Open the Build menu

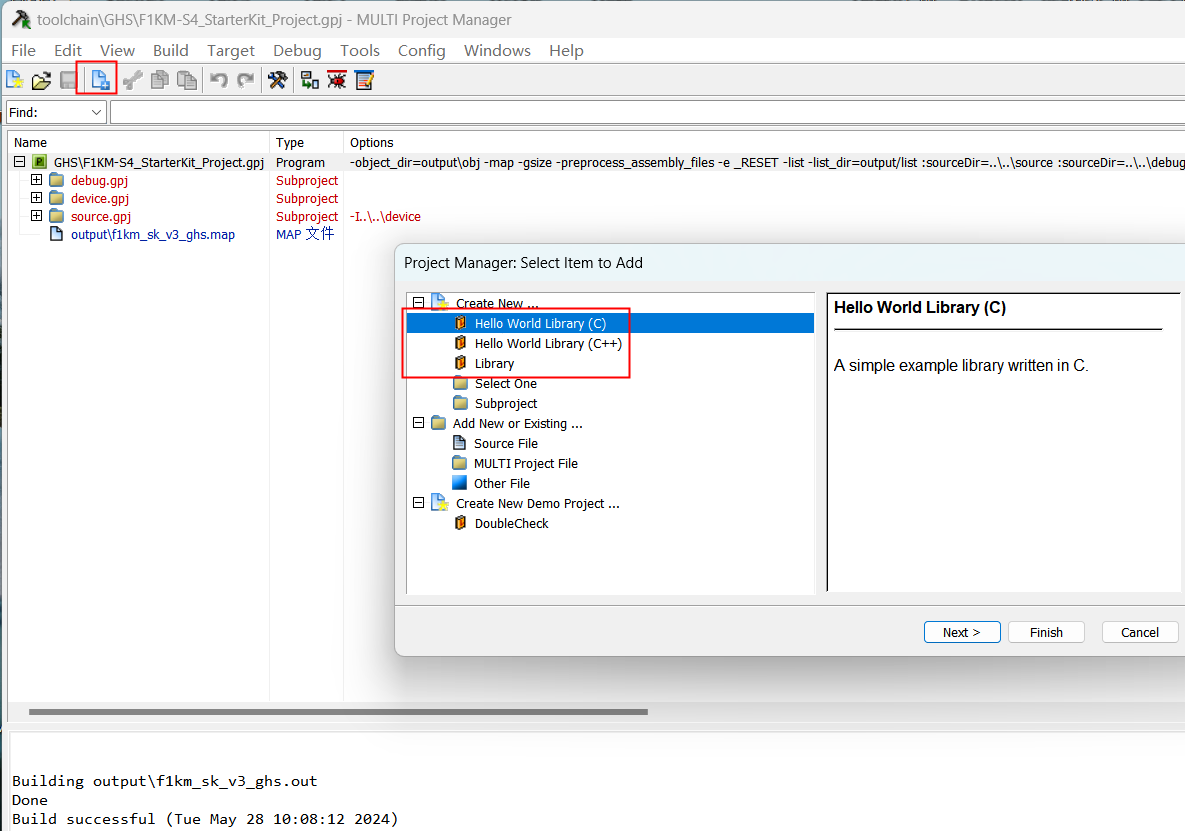point(171,50)
